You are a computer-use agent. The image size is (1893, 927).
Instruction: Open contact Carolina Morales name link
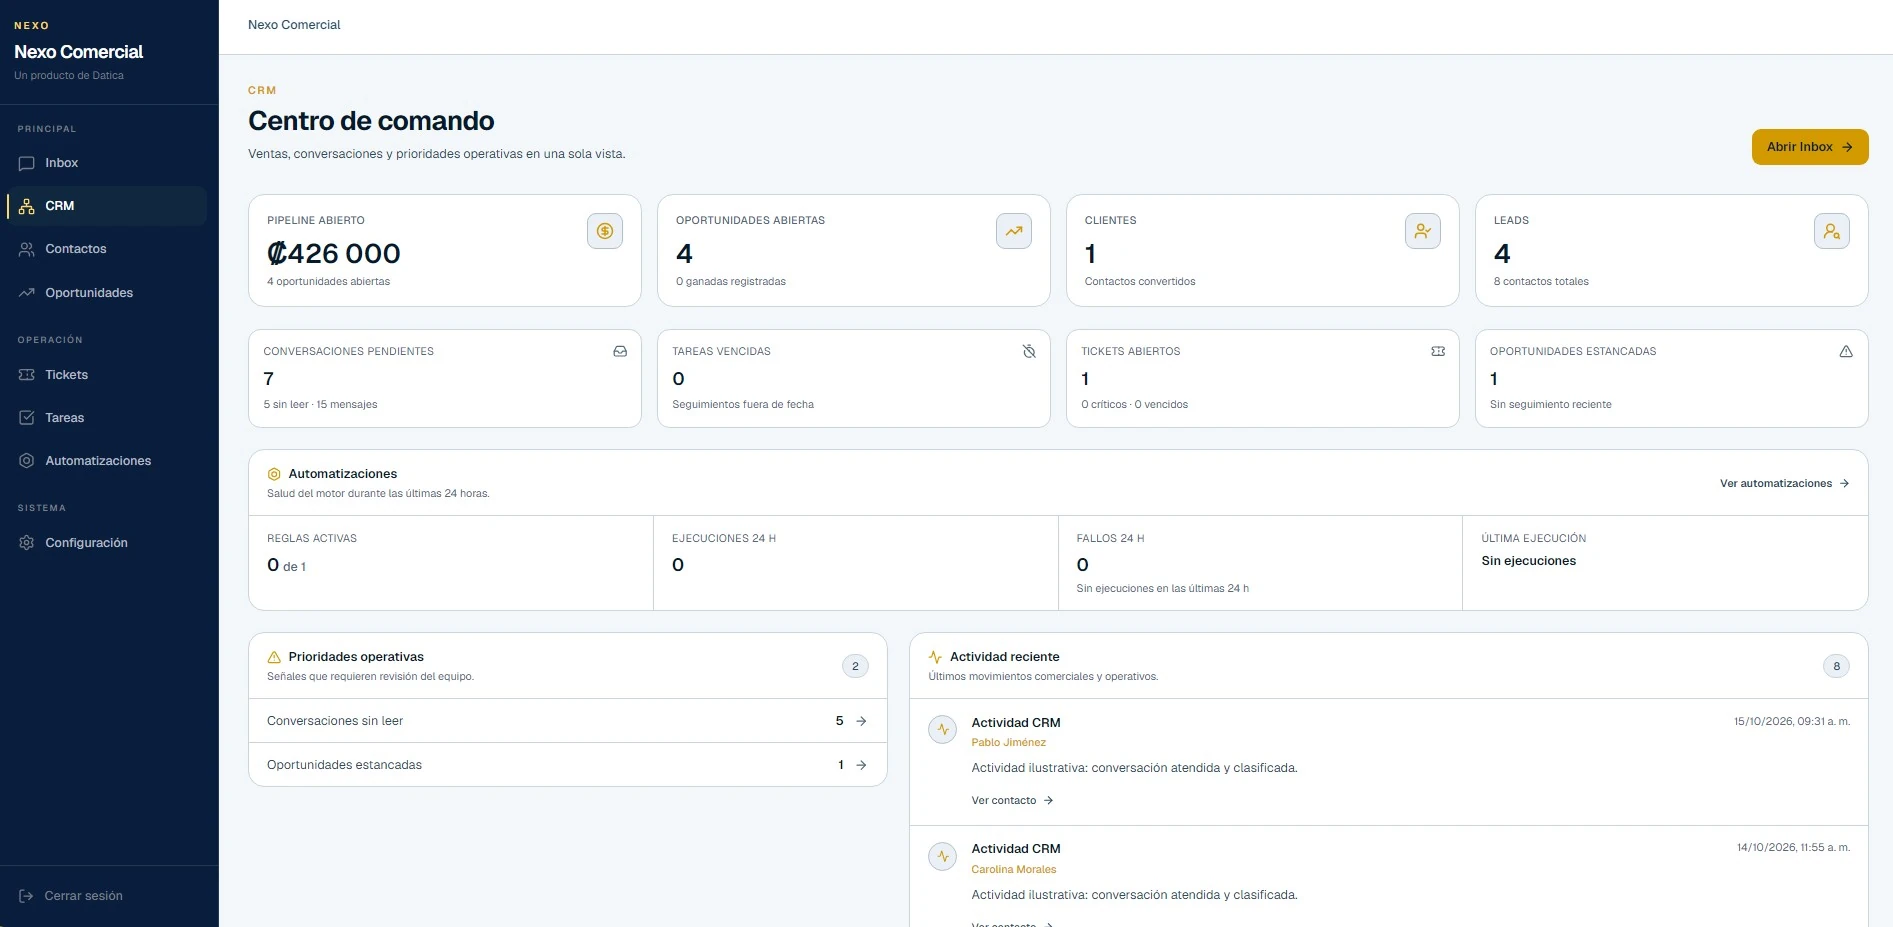click(1013, 870)
